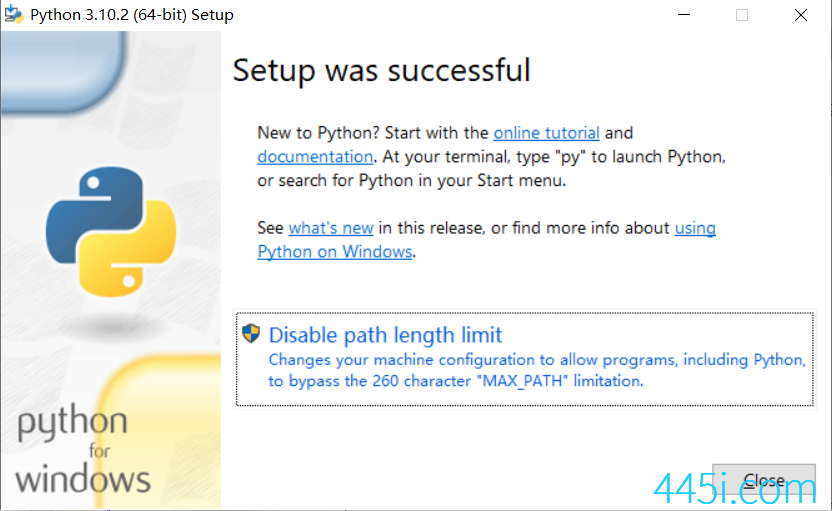Click the blue rounded shape in sidebar top
This screenshot has width=832, height=511.
pos(63,71)
